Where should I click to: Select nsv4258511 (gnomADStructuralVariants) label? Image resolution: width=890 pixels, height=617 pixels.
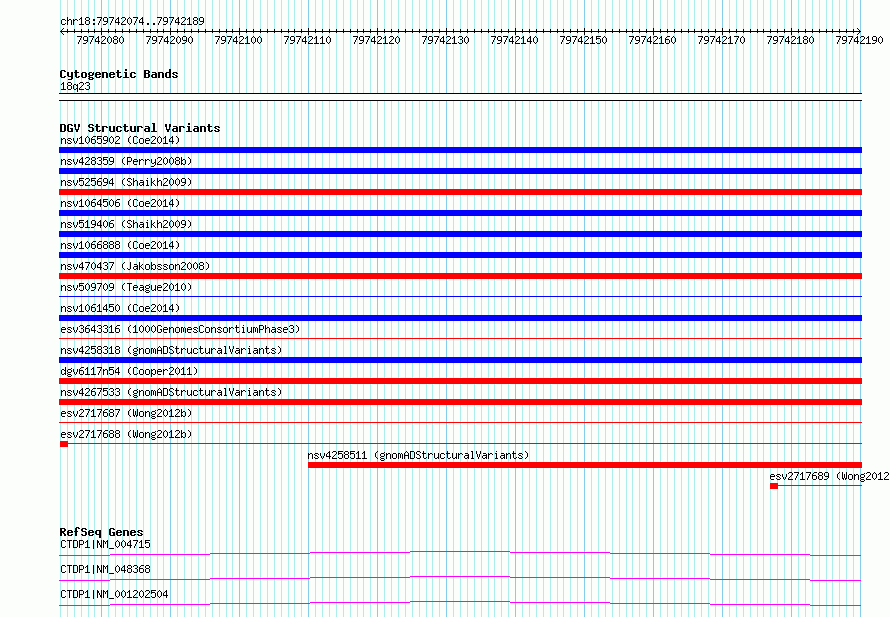pos(418,455)
